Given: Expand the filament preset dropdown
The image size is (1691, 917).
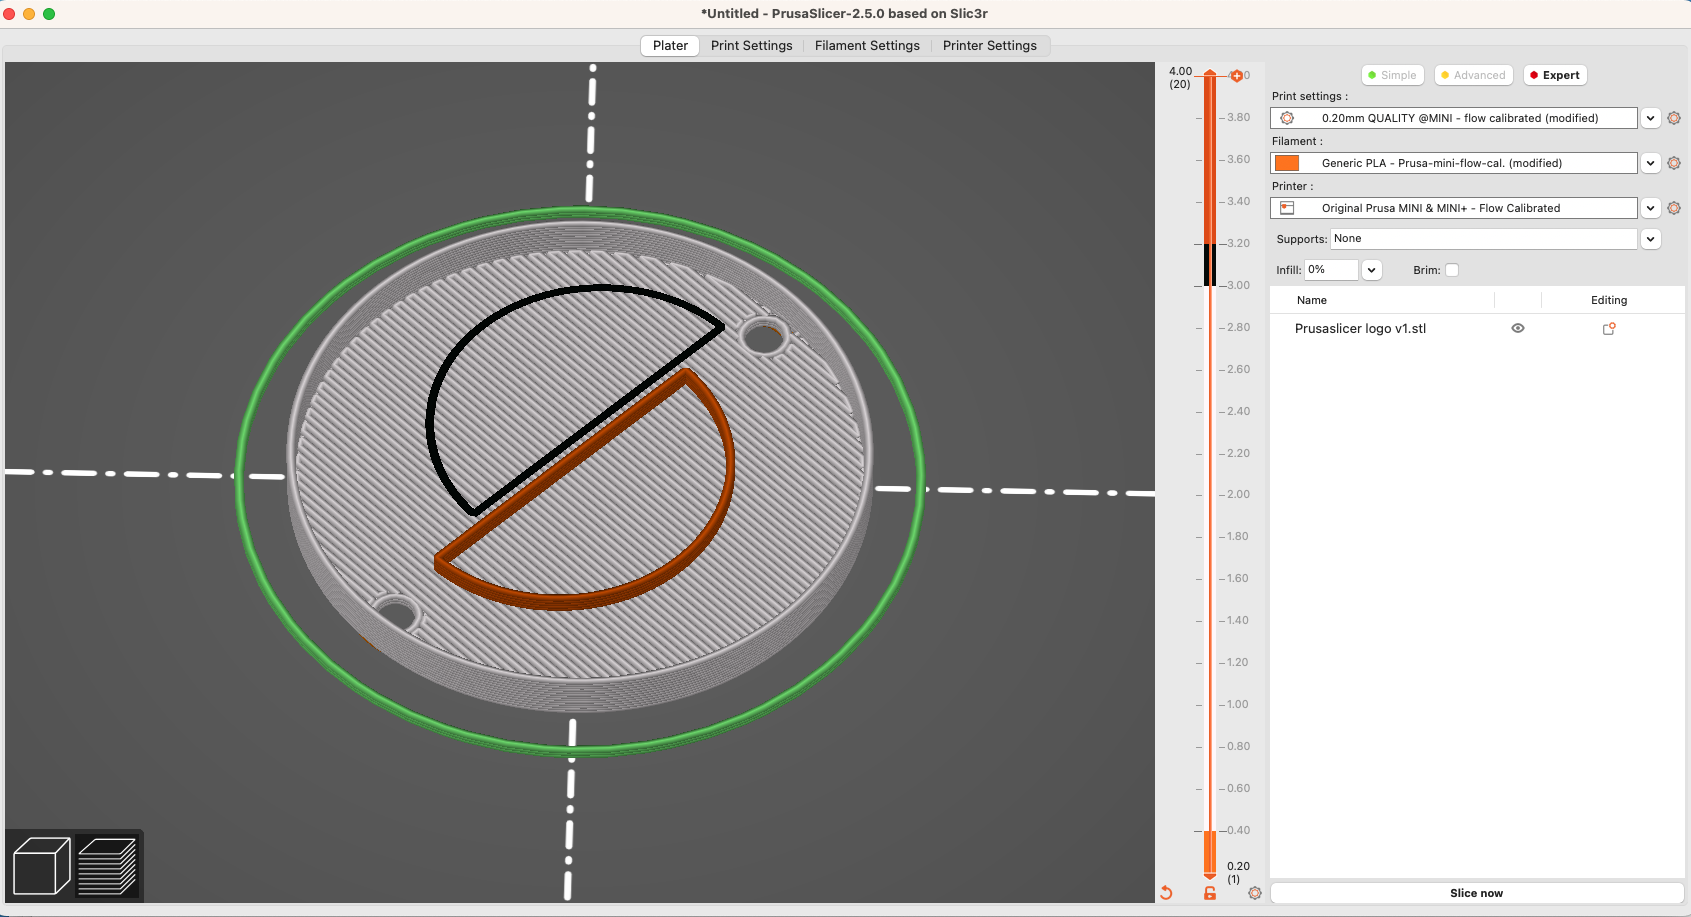Looking at the screenshot, I should [x=1651, y=163].
